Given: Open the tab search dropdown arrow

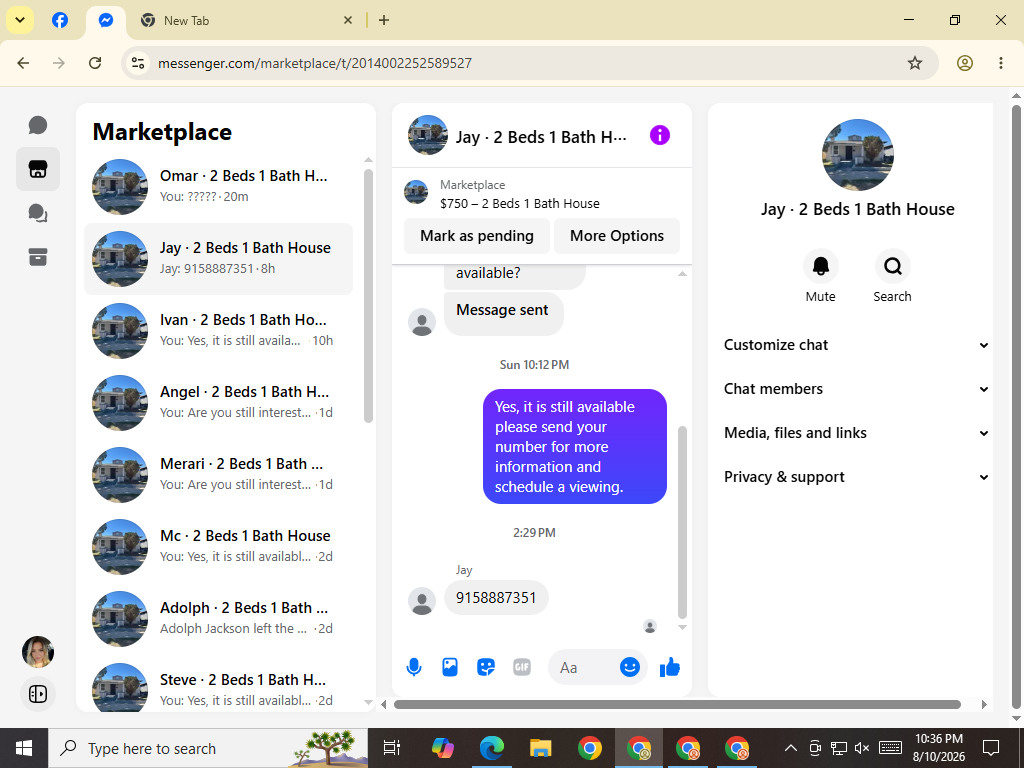Looking at the screenshot, I should (20, 20).
